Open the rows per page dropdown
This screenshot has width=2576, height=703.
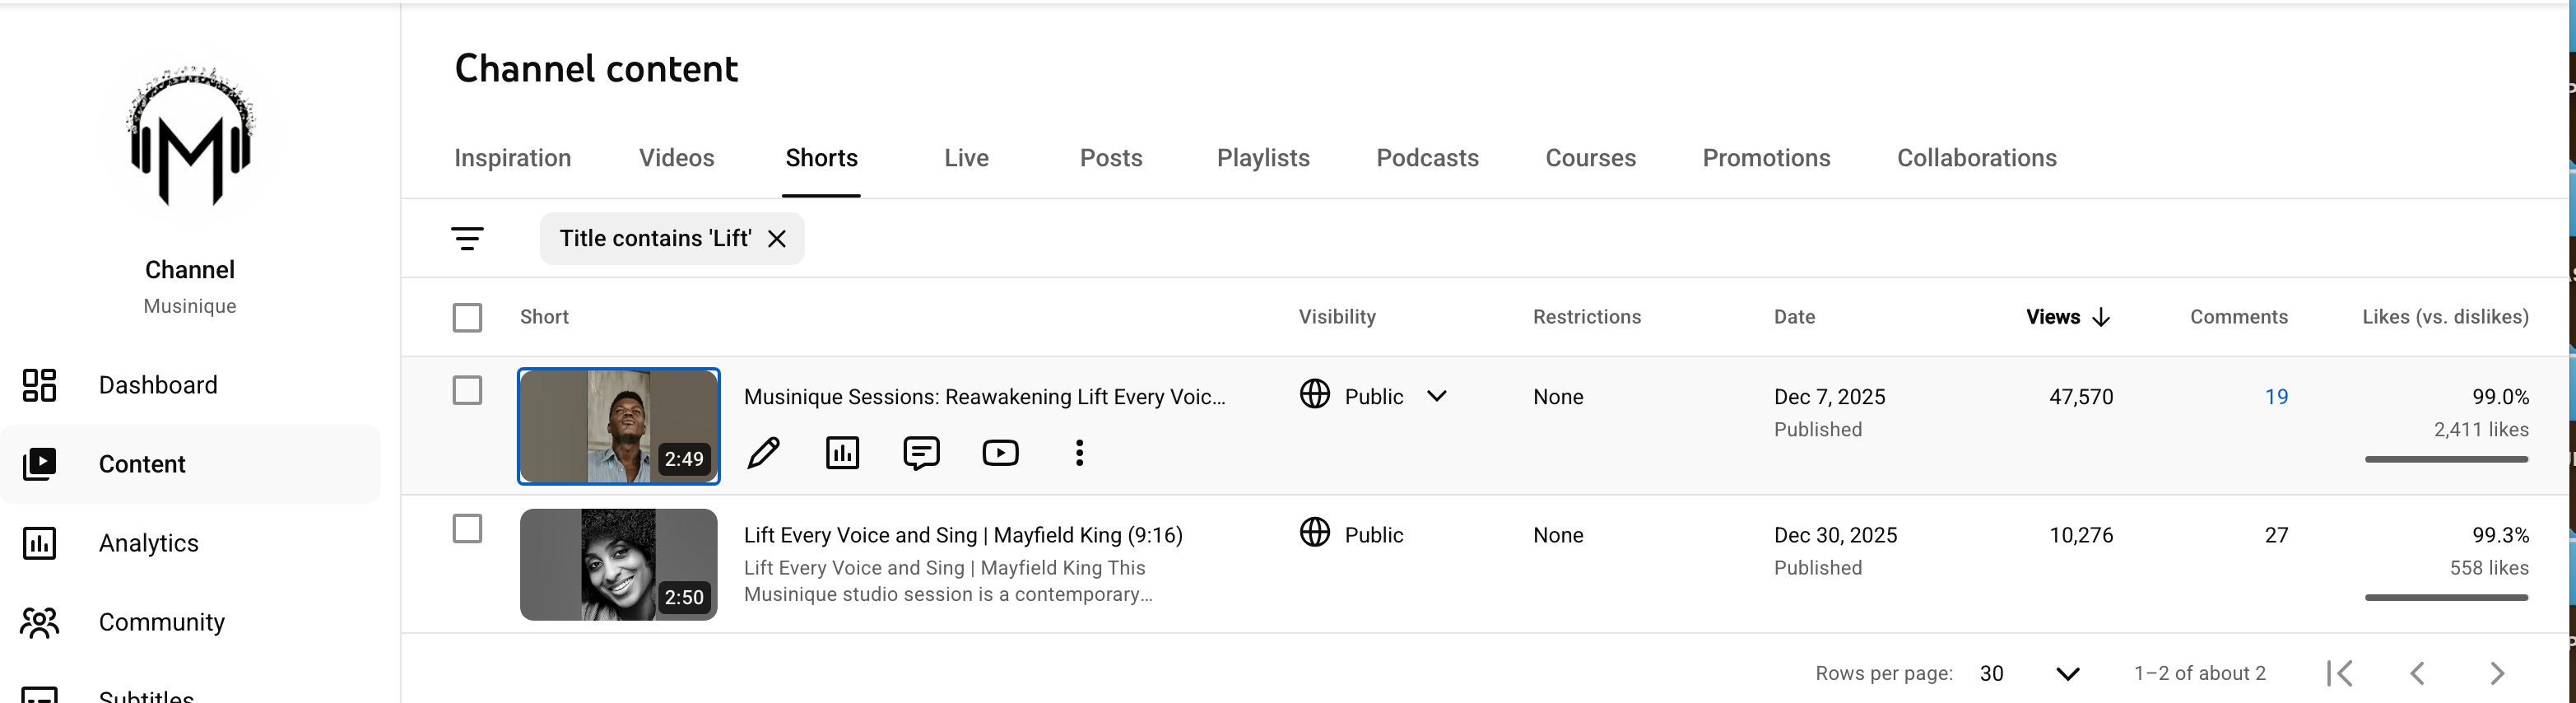coord(2068,673)
